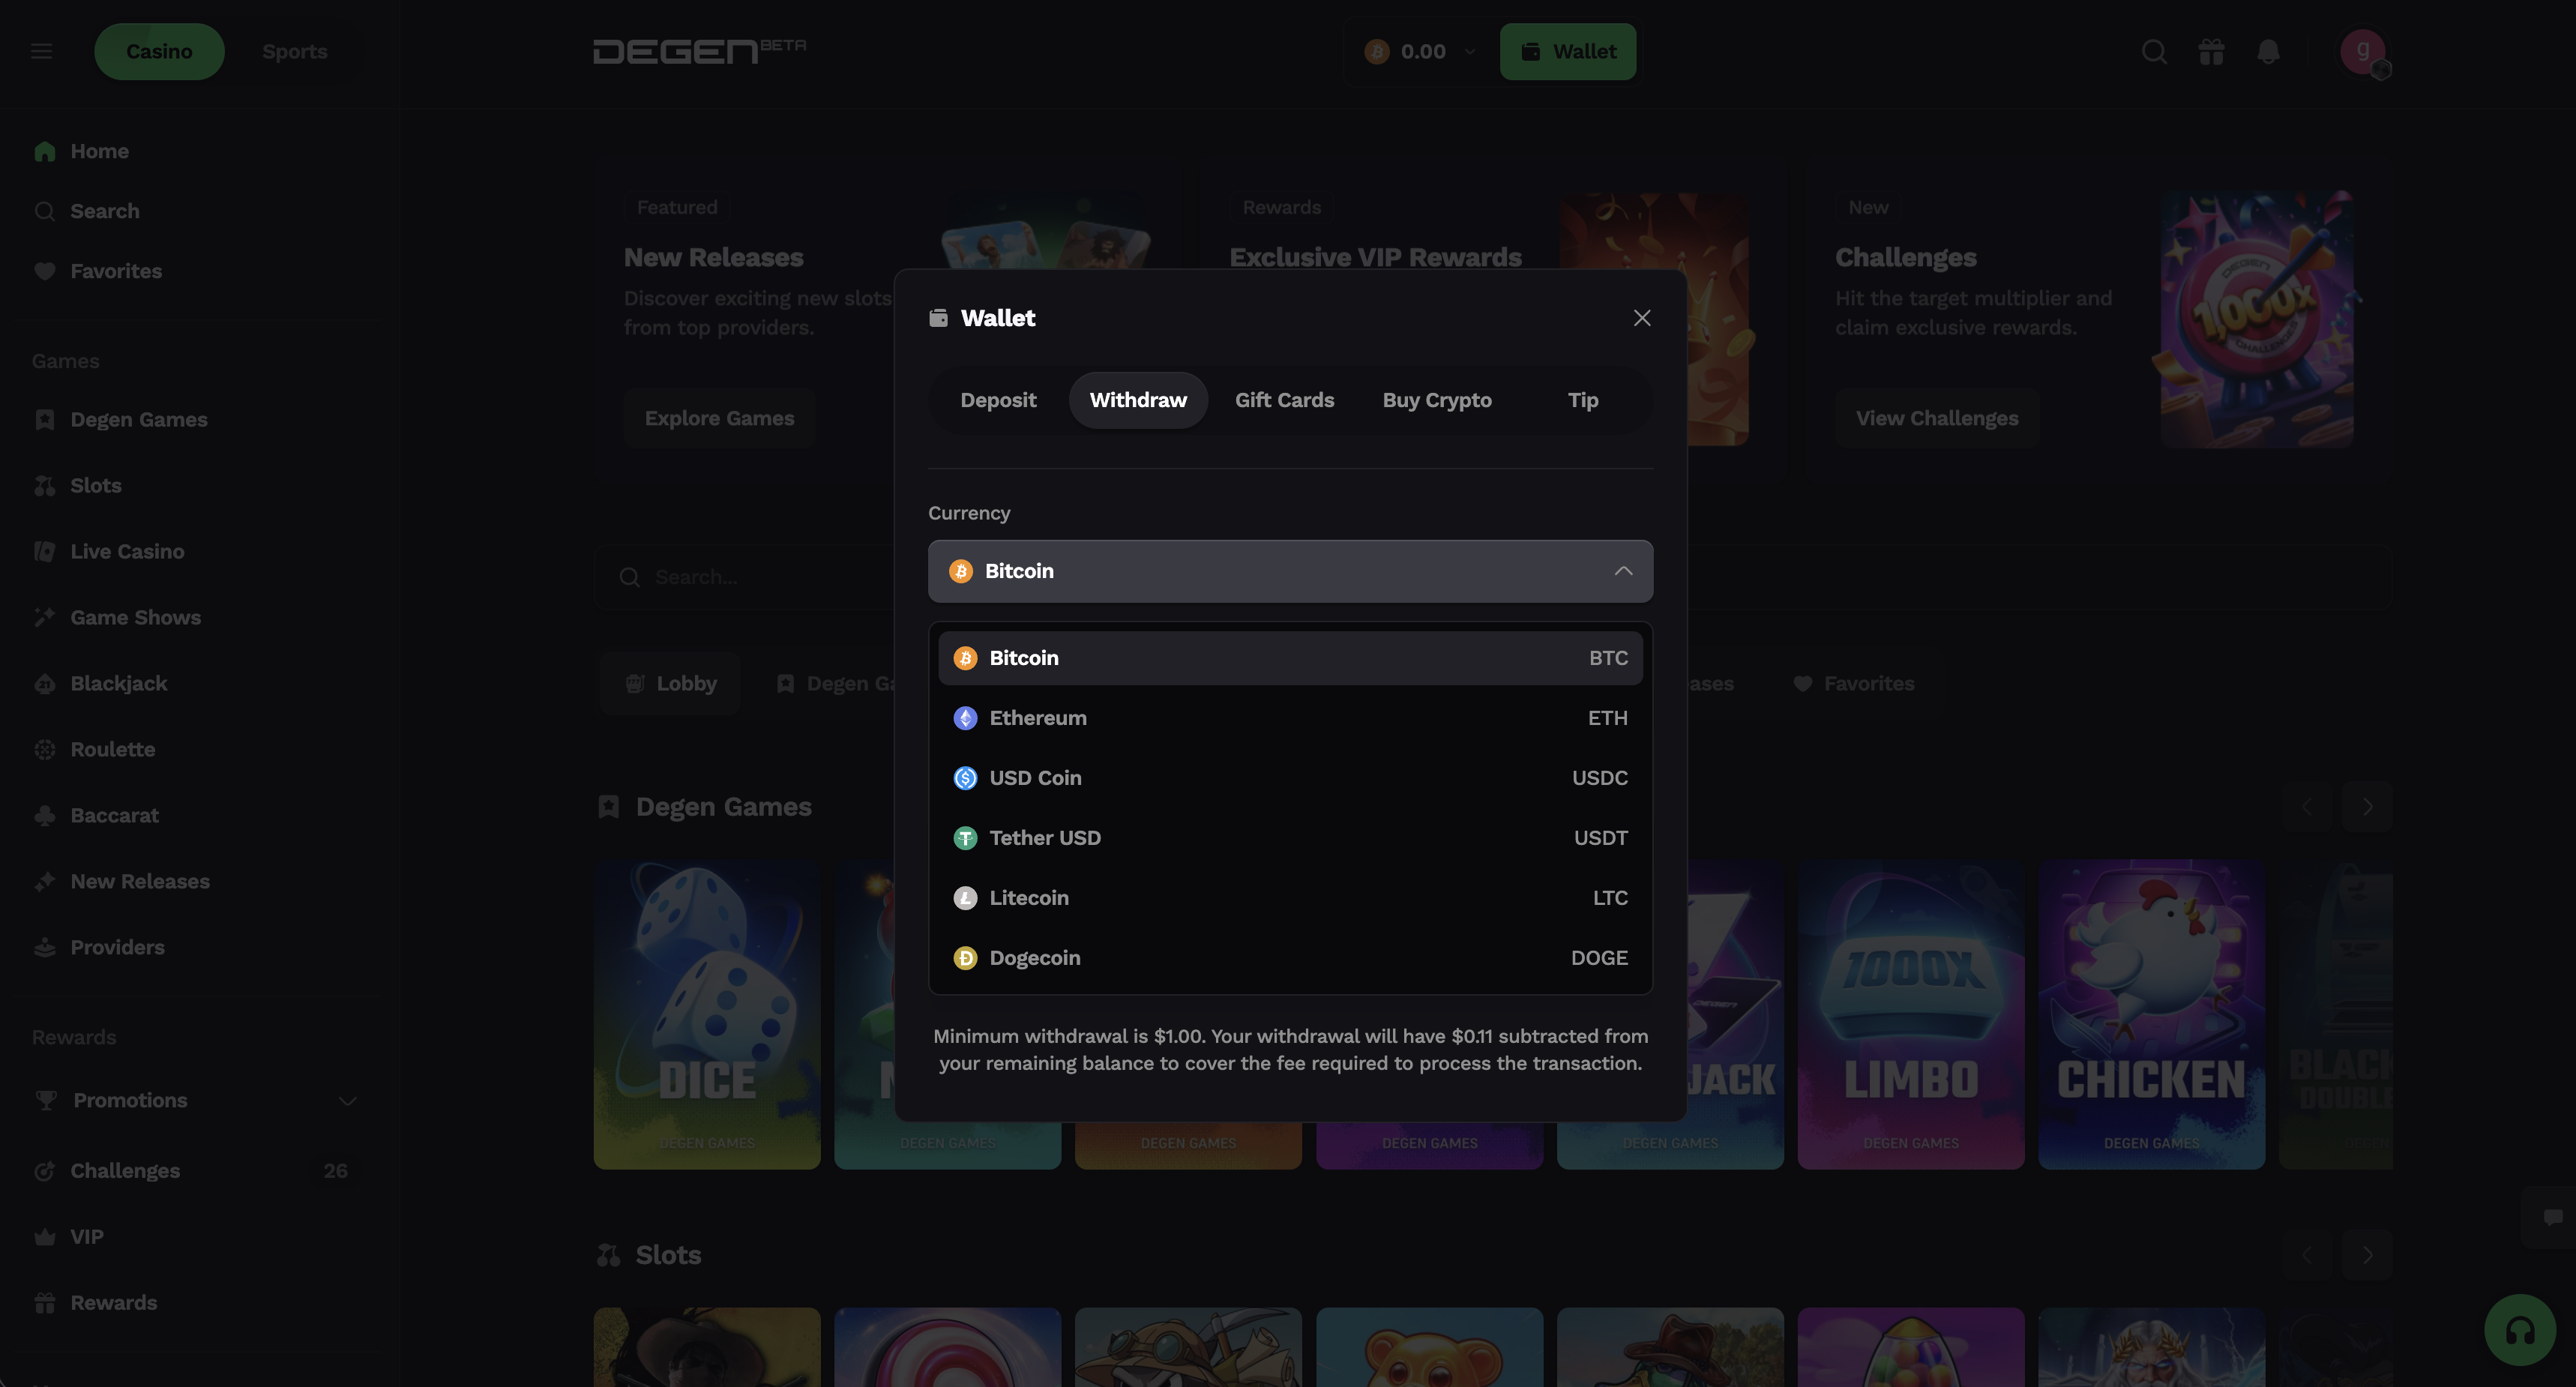Open the Dice game thumbnail

707,1014
